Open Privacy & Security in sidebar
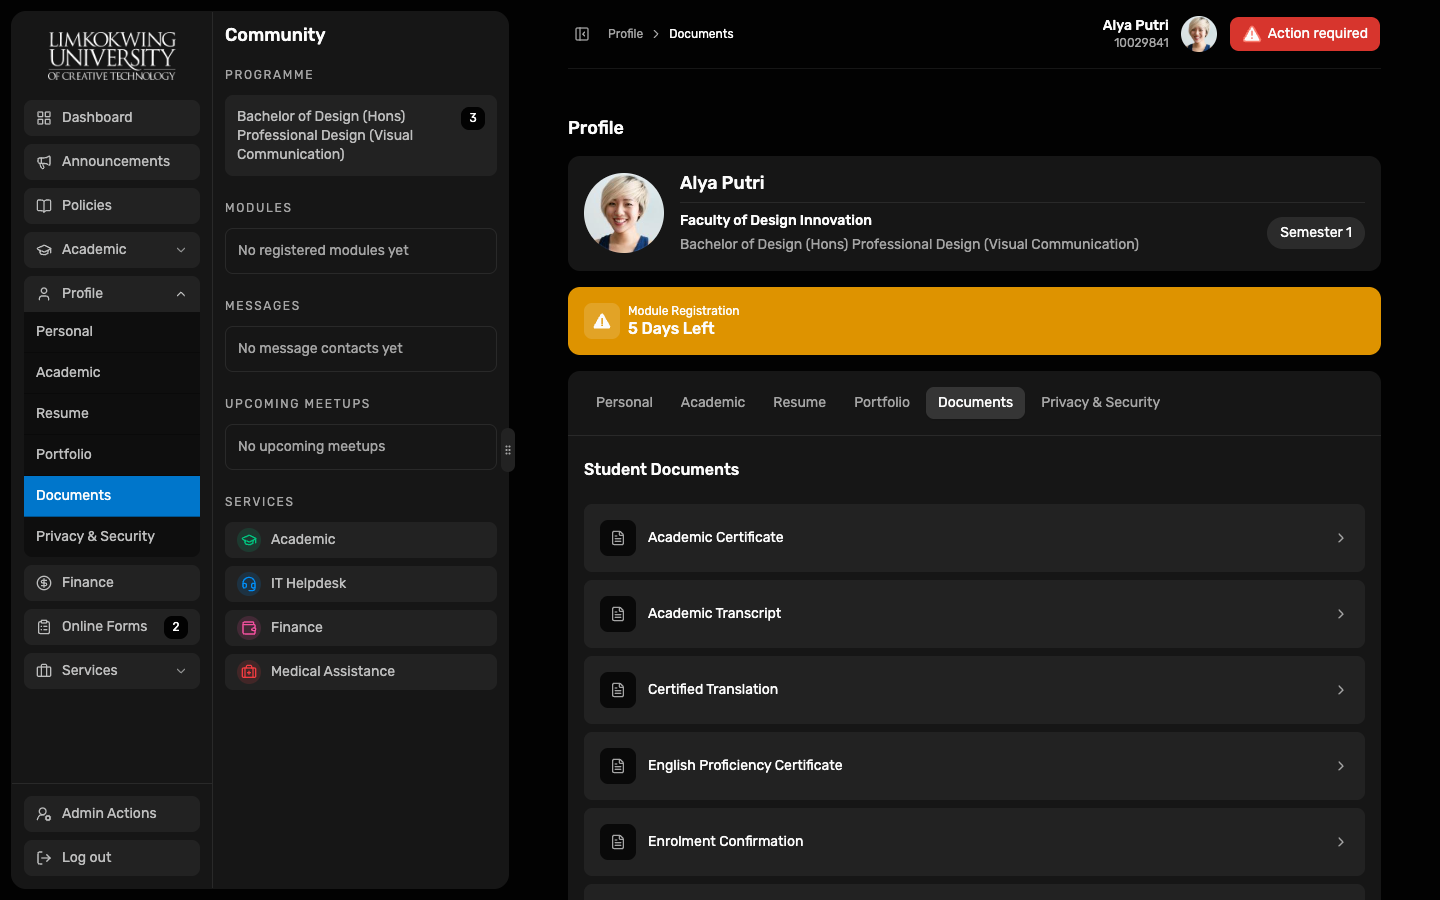The height and width of the screenshot is (900, 1440). click(x=112, y=537)
